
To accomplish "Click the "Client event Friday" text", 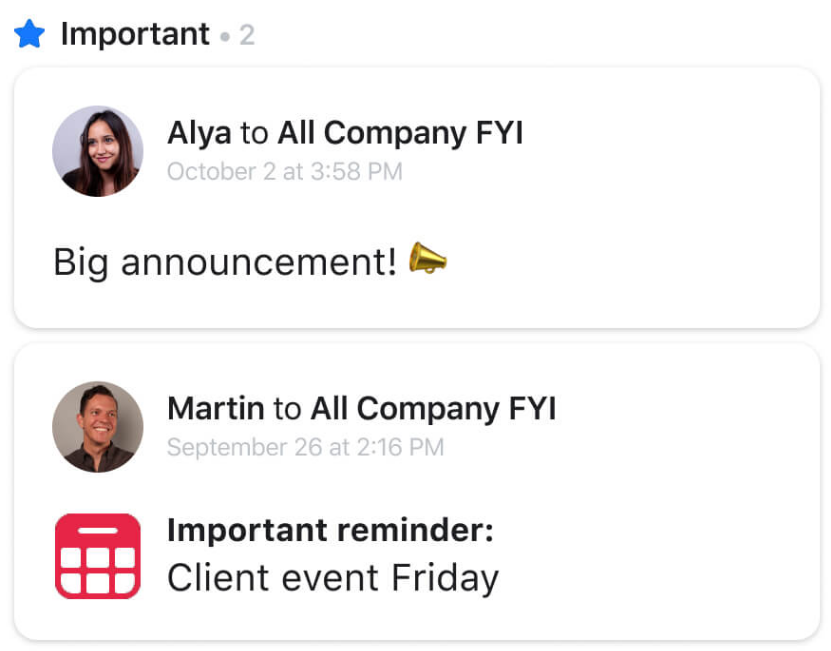I will click(x=332, y=578).
